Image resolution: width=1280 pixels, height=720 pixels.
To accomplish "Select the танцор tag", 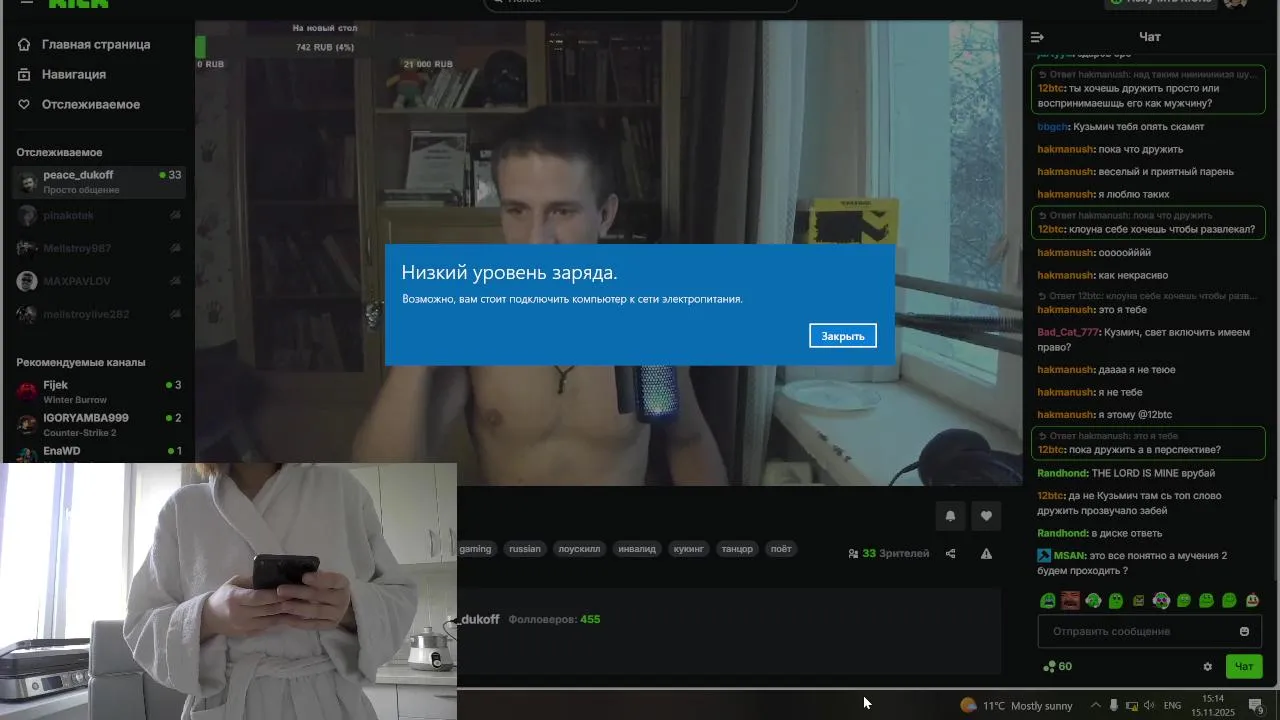I will point(737,549).
